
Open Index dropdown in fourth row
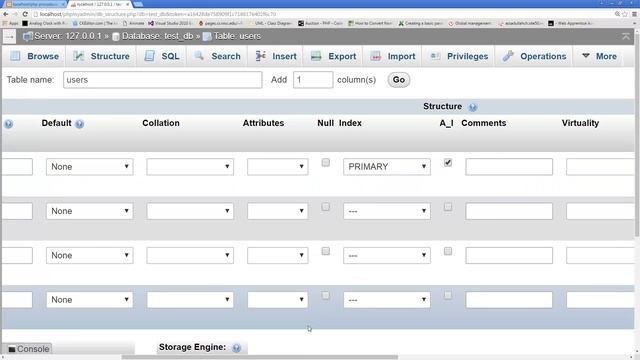(387, 300)
